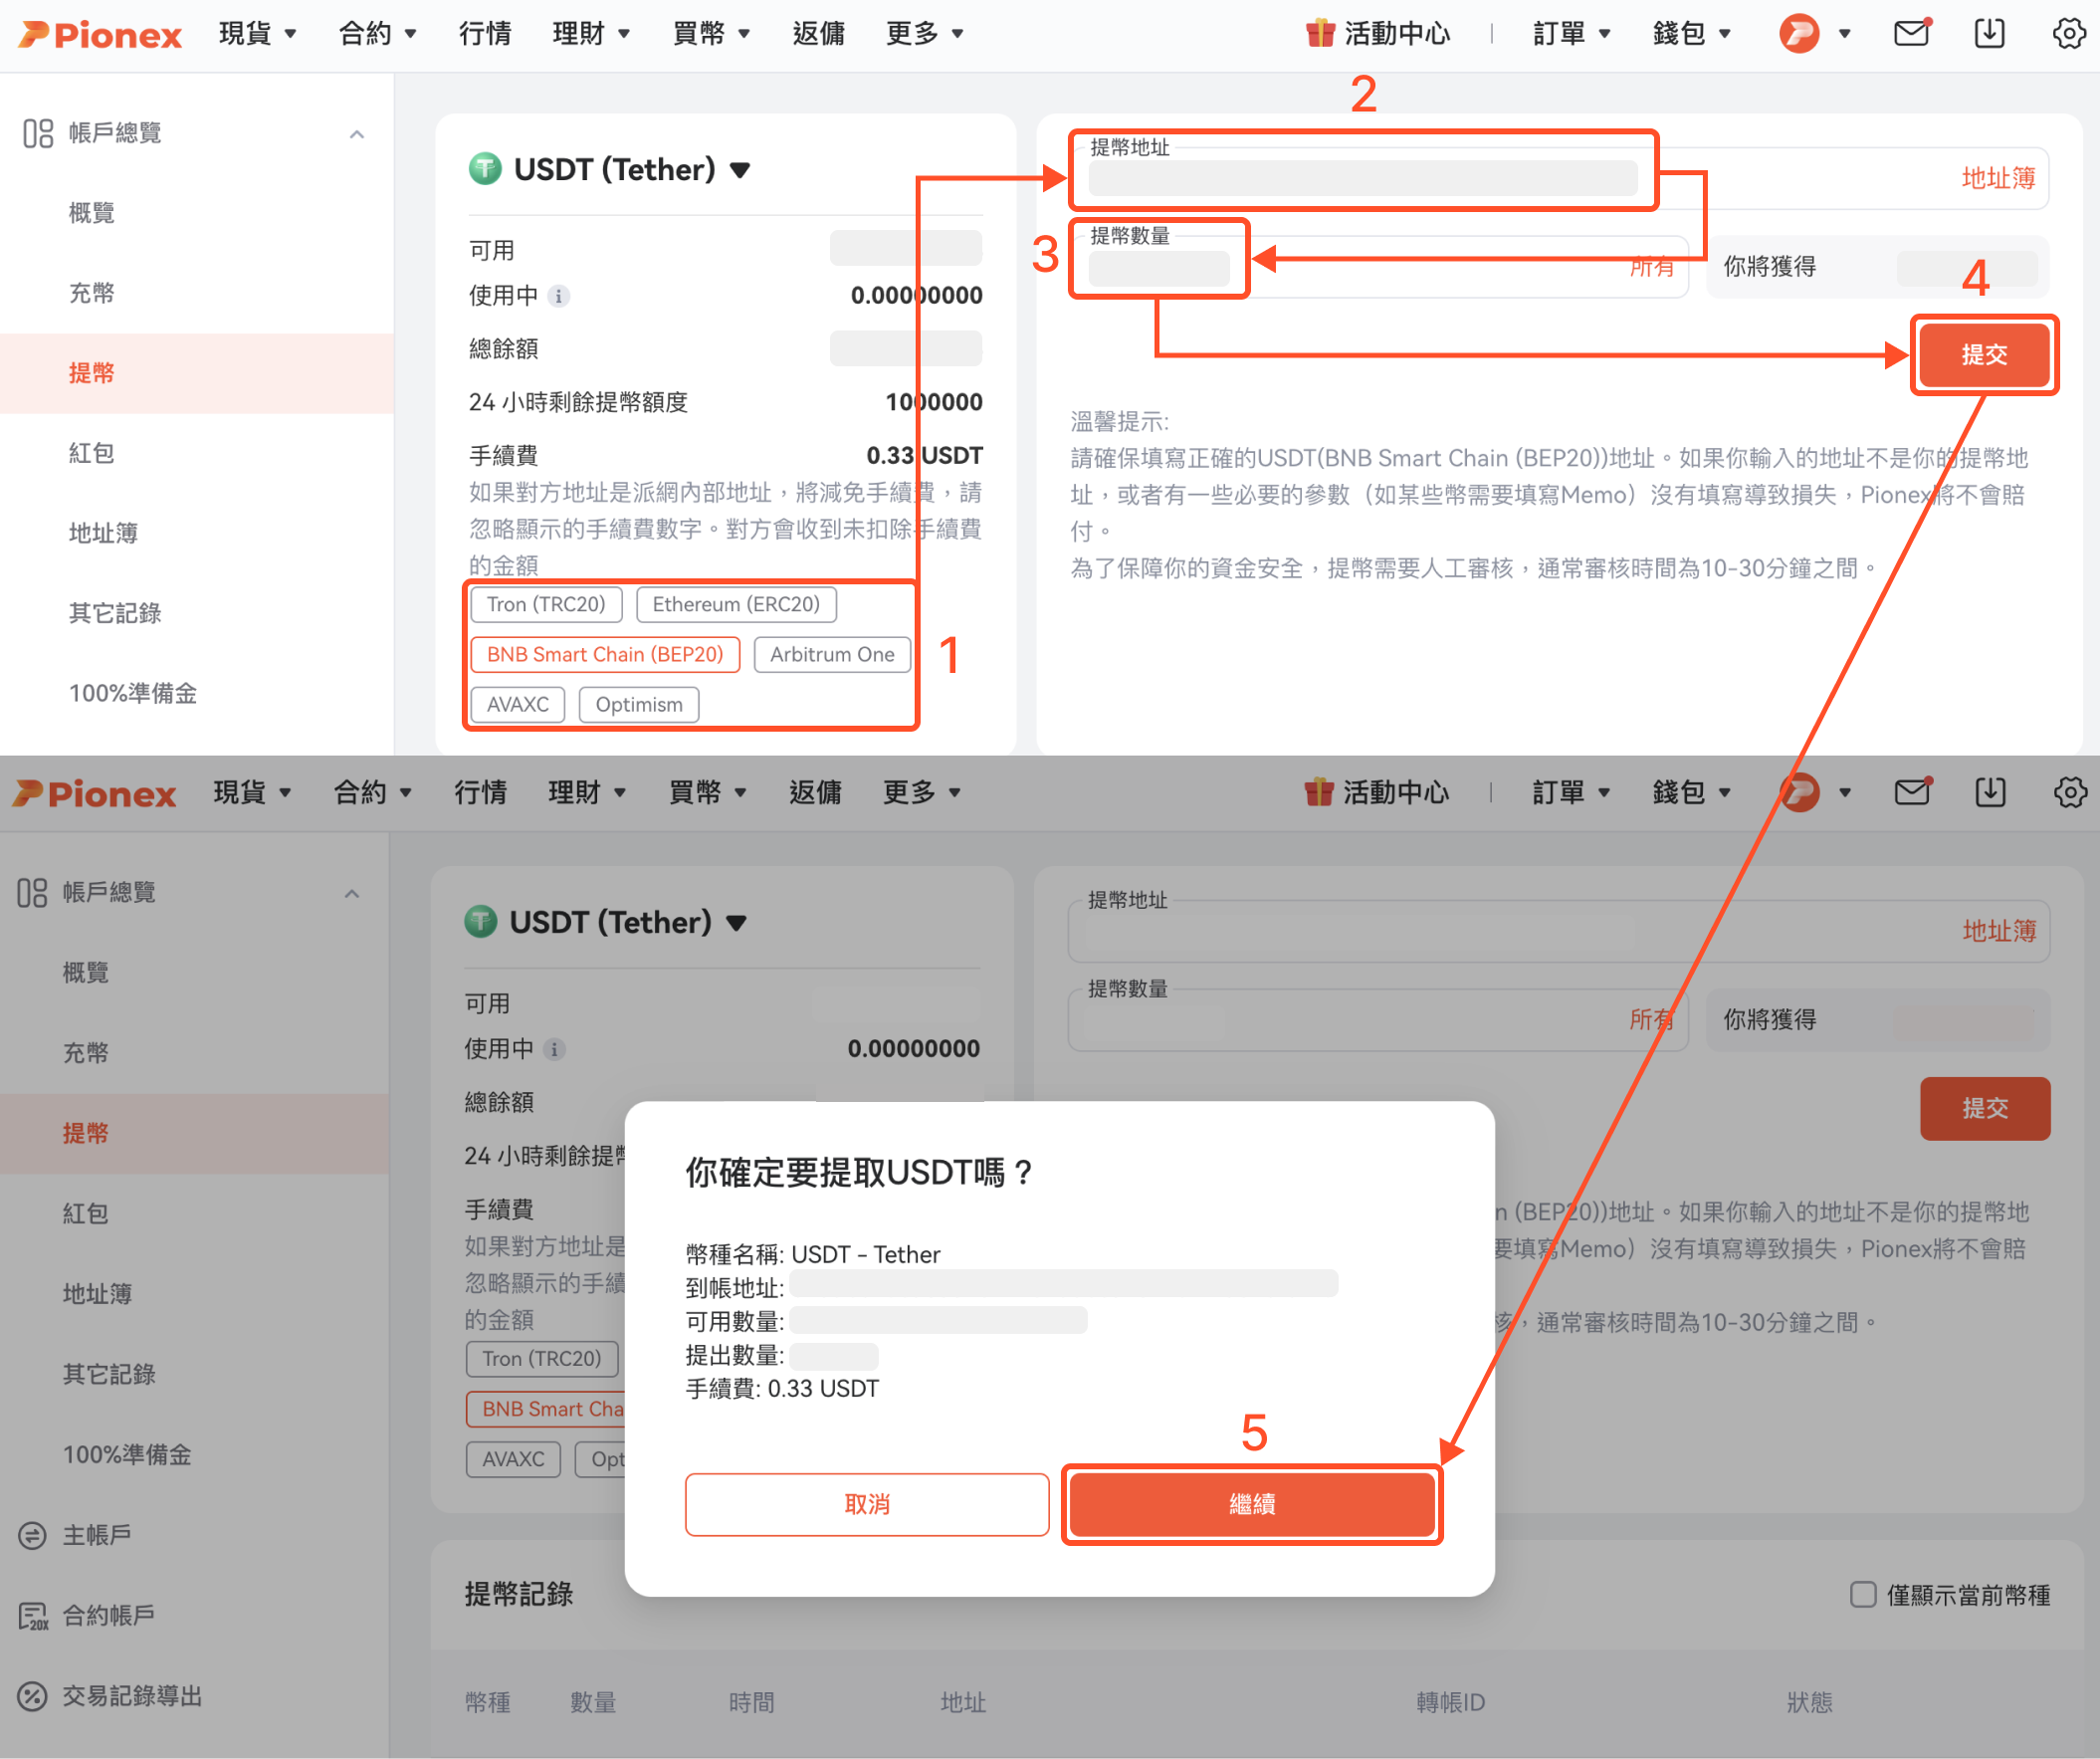Click the USDT Tether coin icon in upper screenshot
The width and height of the screenshot is (2100, 1759).
tap(485, 169)
